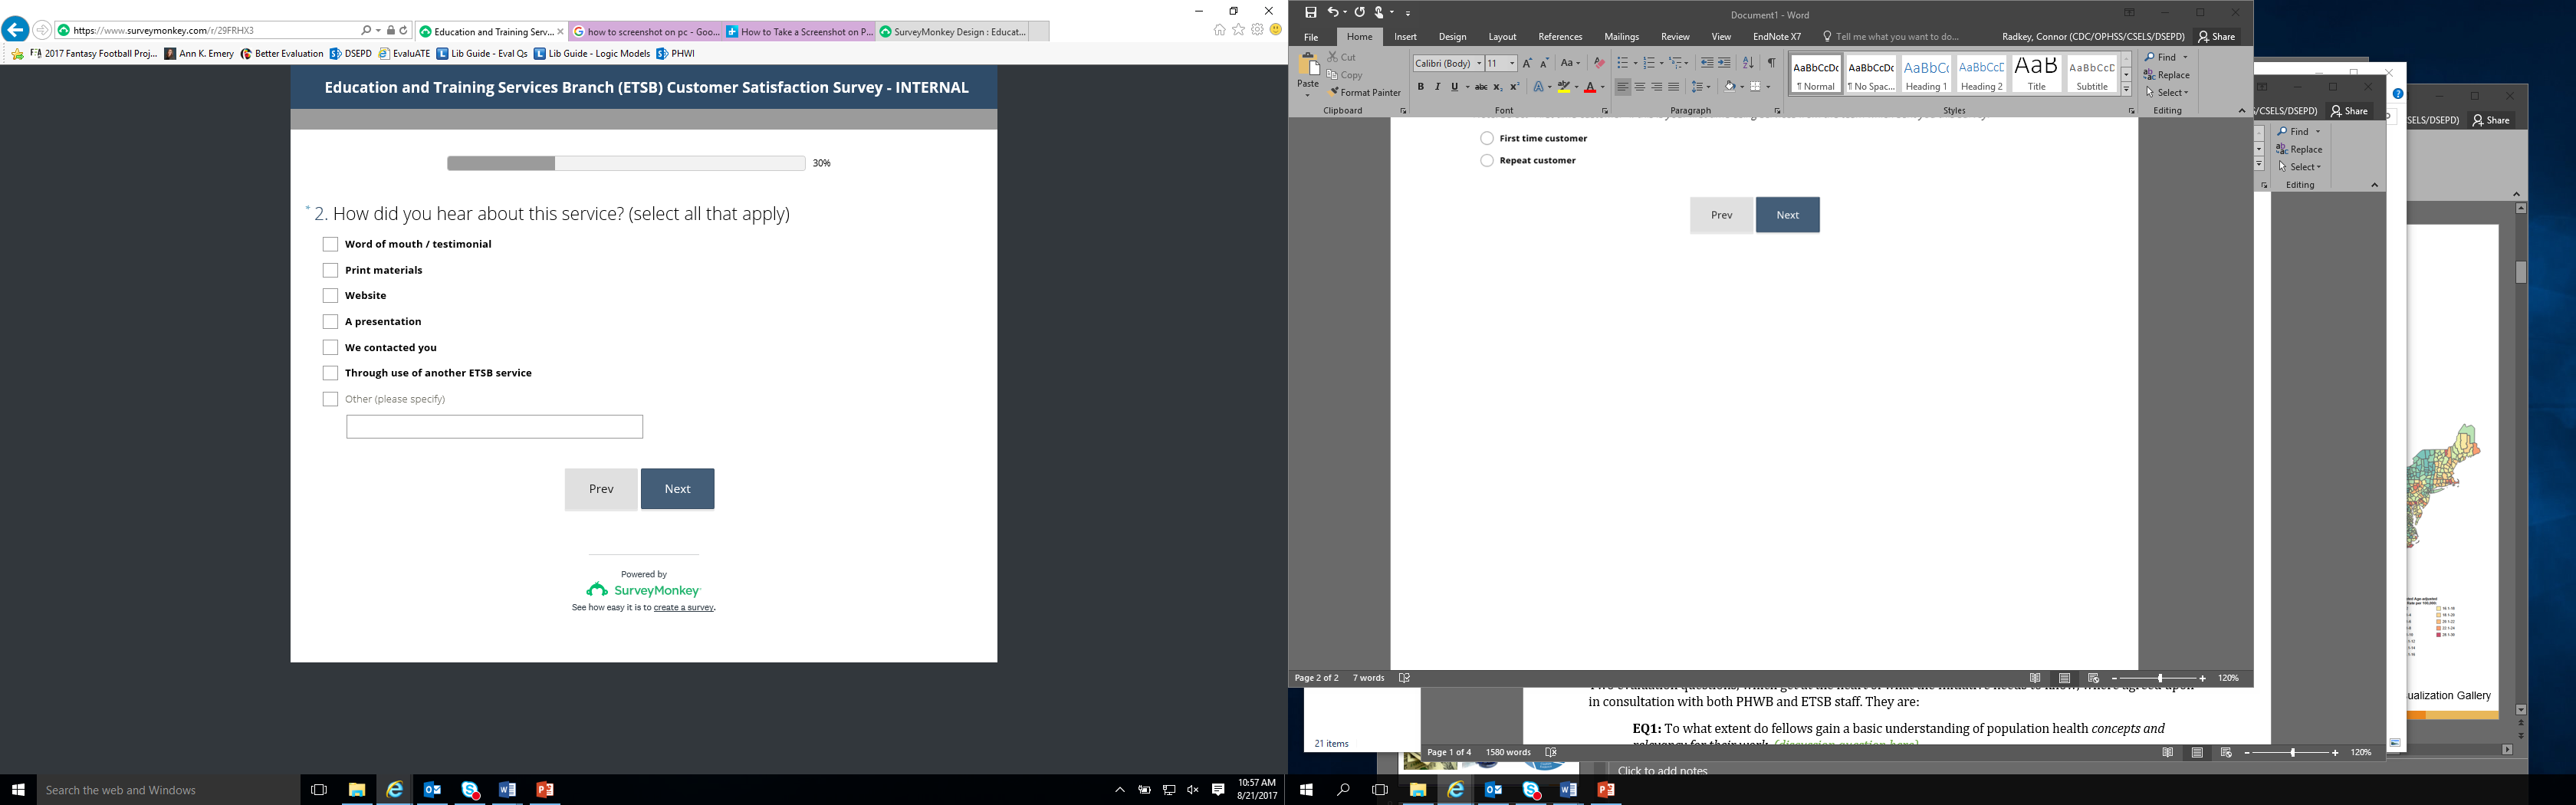Sort paragraphs alphabetically in Word

coord(1748,63)
